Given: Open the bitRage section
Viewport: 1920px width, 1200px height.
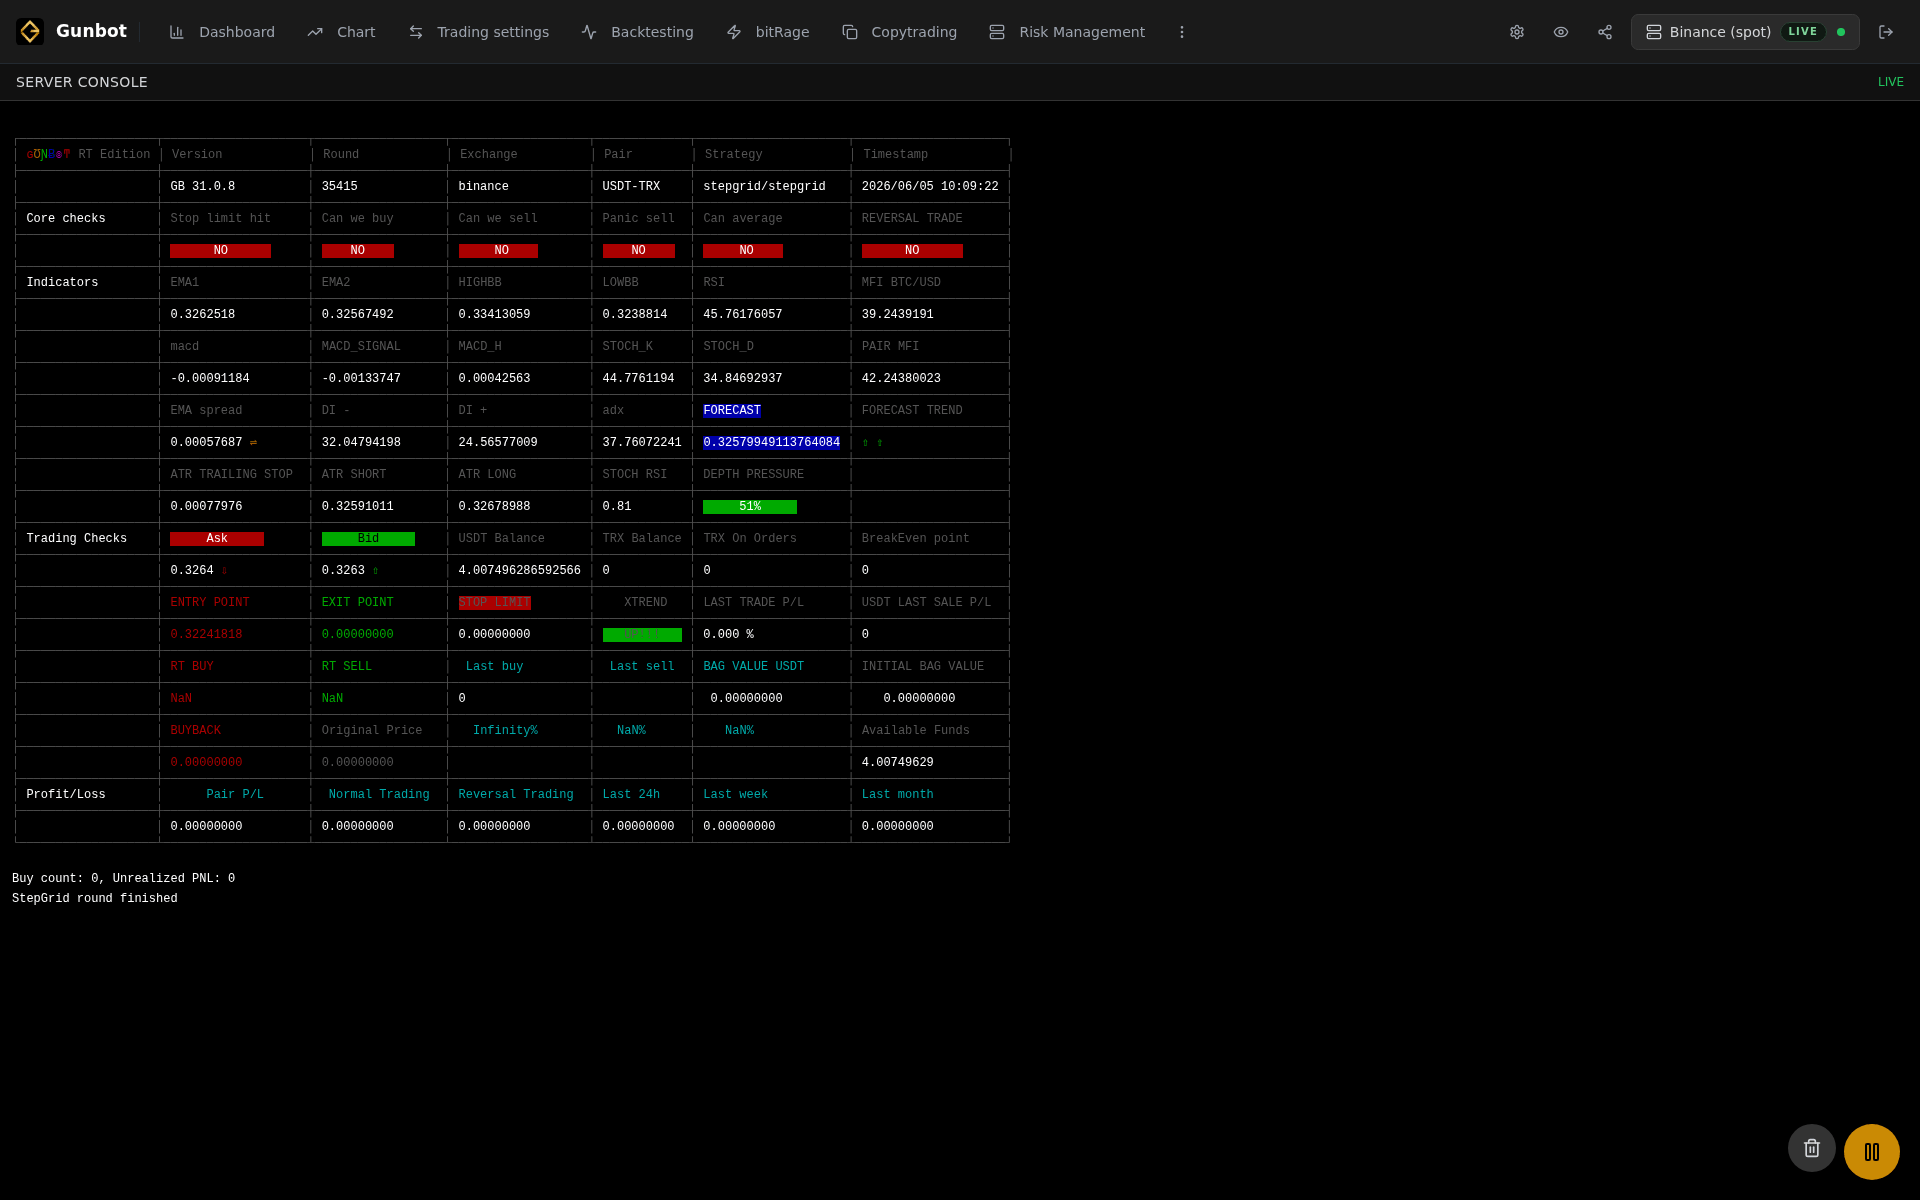Looking at the screenshot, I should tap(767, 32).
